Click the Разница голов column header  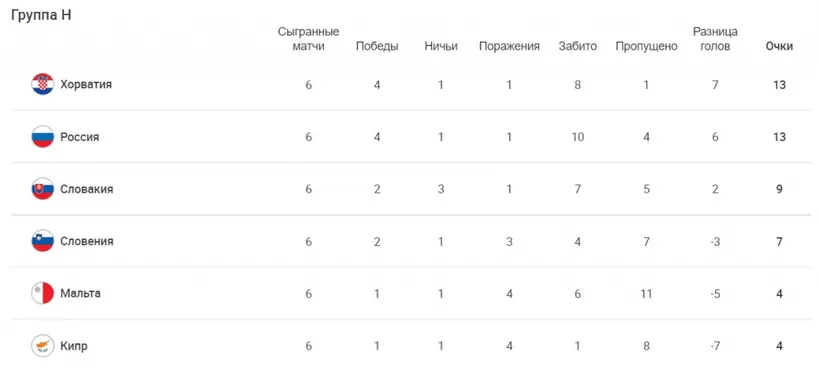click(x=715, y=39)
